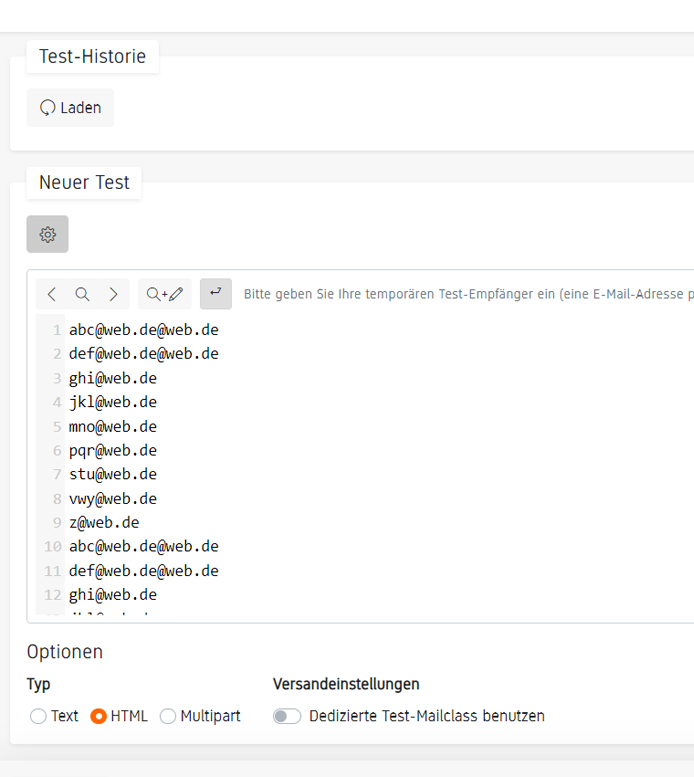Open search with the magnifier icon
Screen dimensions: 694x777
(83, 294)
